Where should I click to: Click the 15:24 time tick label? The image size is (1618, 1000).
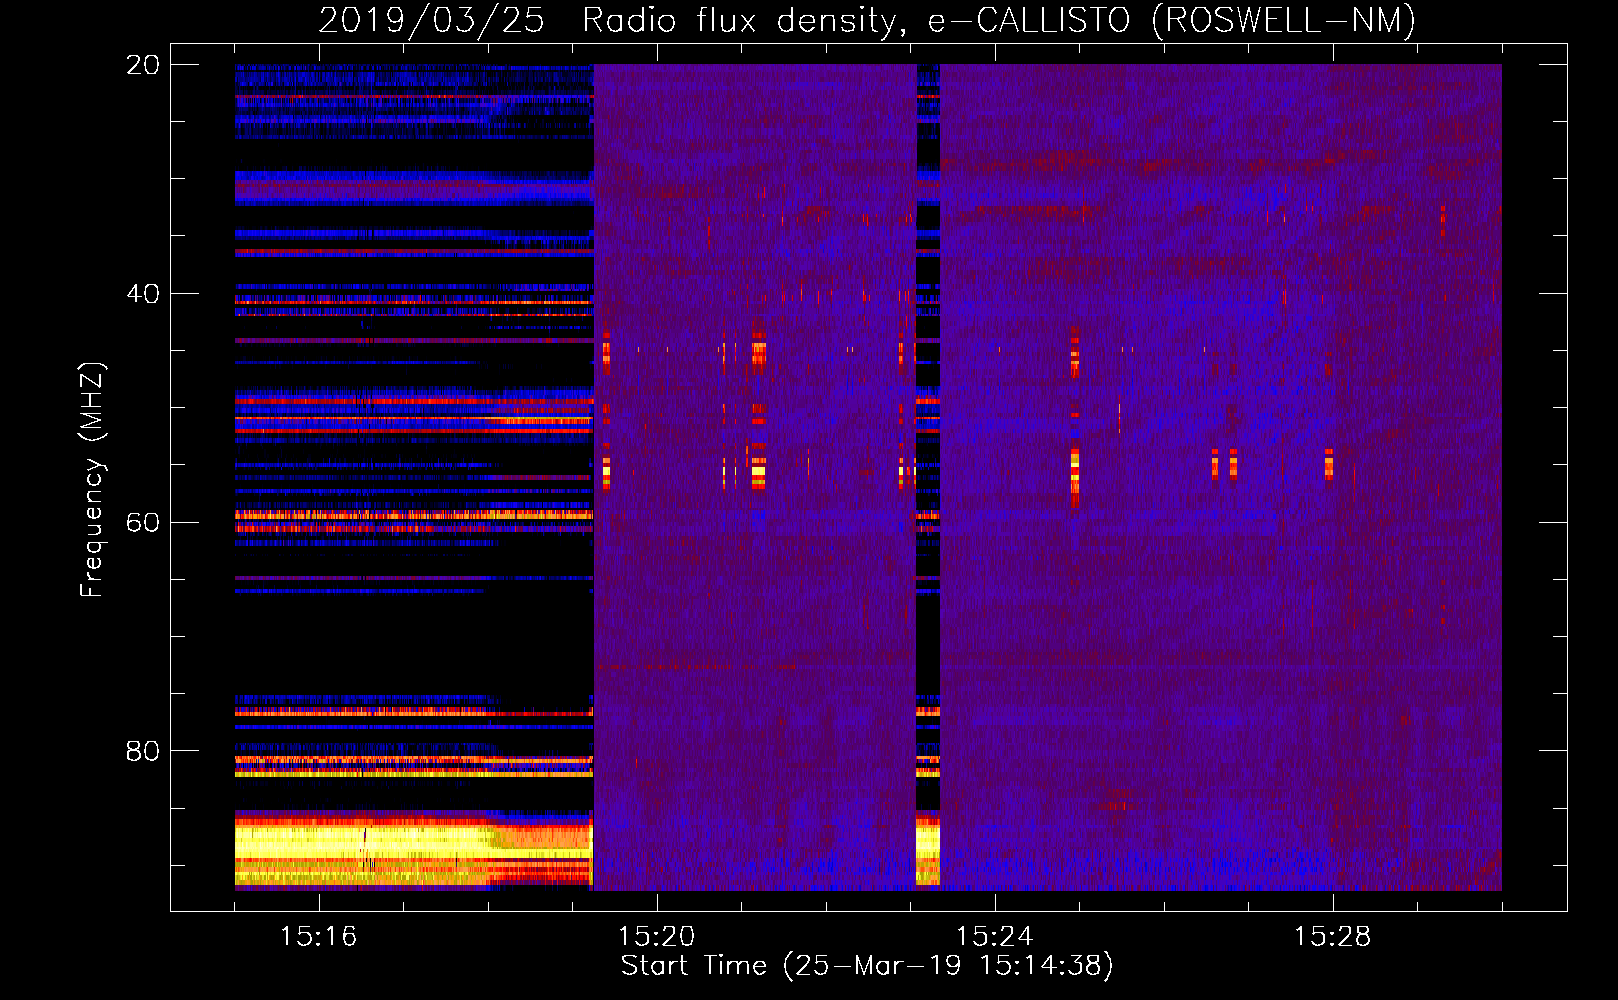(x=994, y=937)
